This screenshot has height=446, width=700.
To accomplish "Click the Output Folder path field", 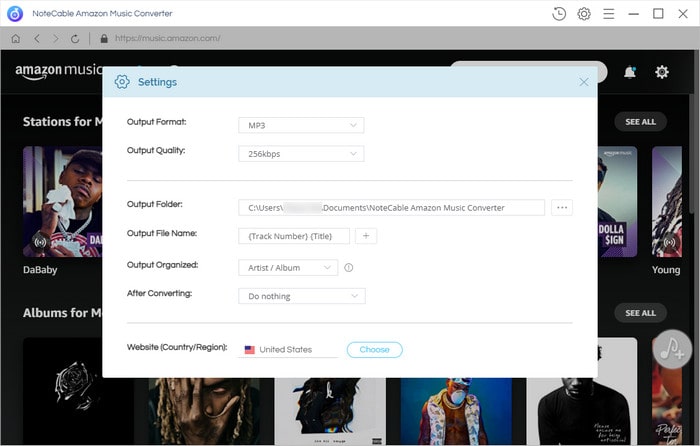I will [392, 208].
